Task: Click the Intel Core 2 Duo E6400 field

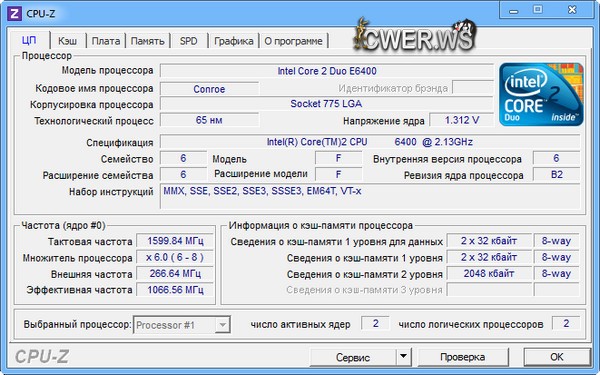Action: click(327, 71)
